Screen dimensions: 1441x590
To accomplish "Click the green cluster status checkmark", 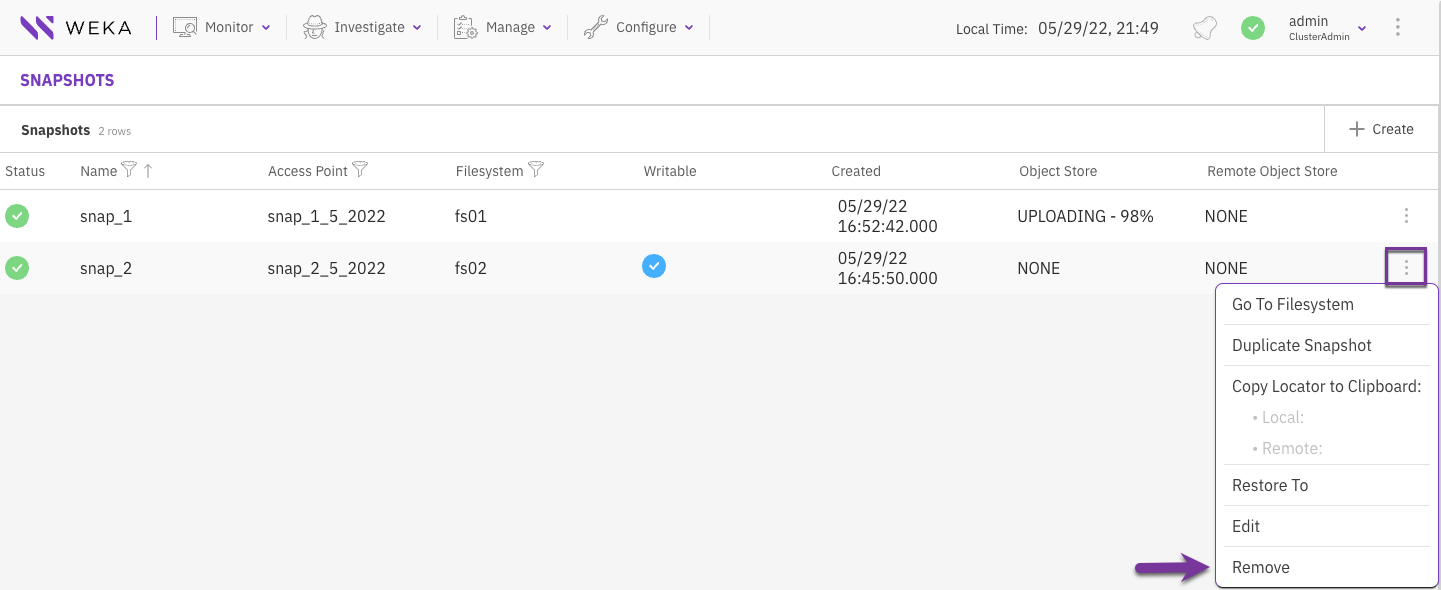I will pos(1253,28).
